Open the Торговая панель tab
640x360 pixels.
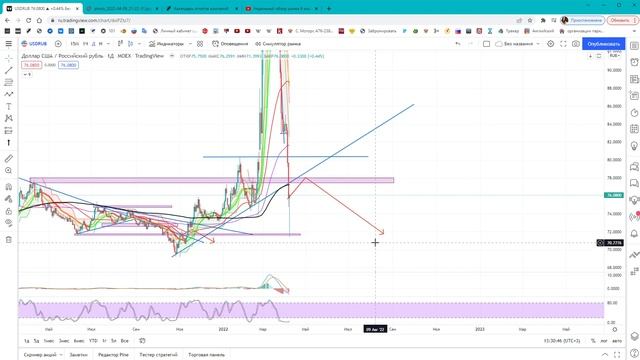(x=207, y=355)
